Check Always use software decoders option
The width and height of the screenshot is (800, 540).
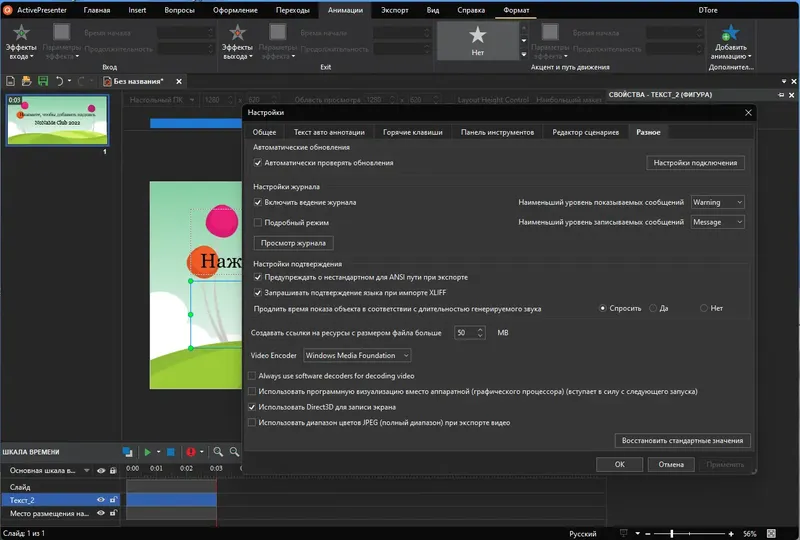pos(252,375)
